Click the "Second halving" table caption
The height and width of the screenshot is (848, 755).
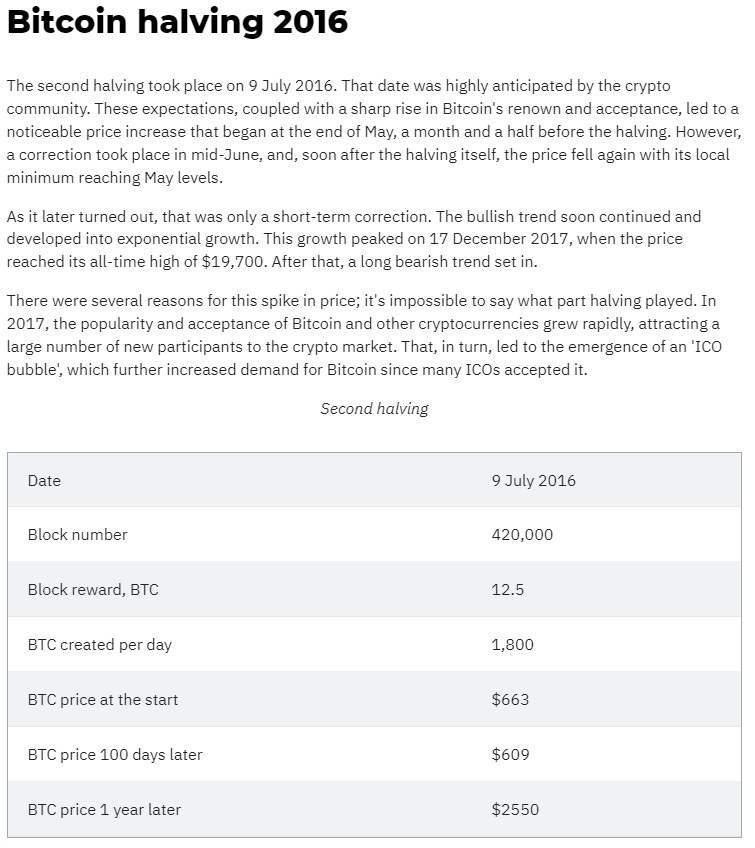(374, 408)
